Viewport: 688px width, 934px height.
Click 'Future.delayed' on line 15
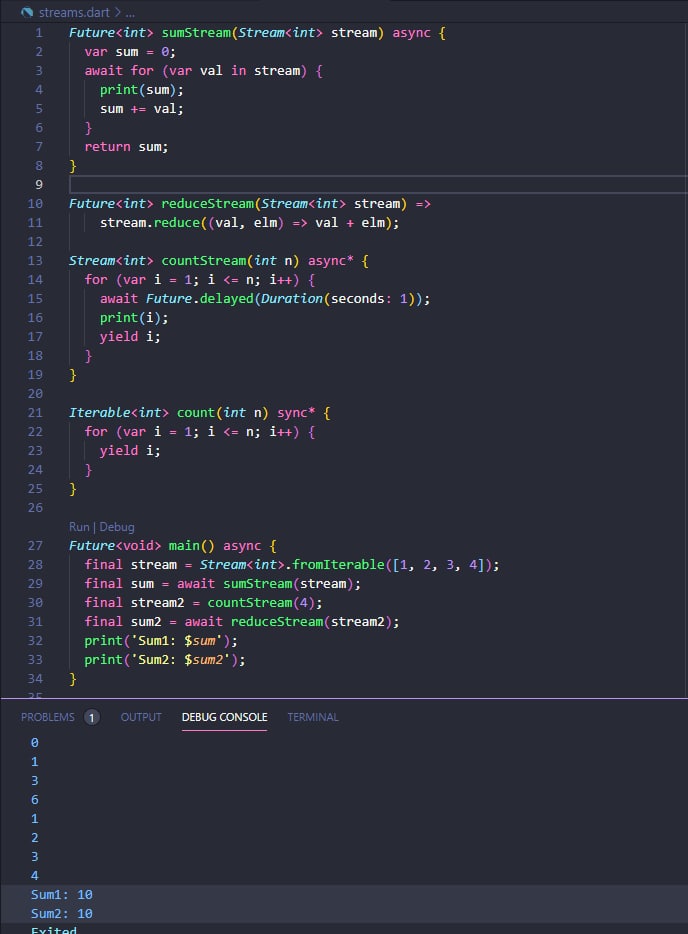pyautogui.click(x=200, y=298)
